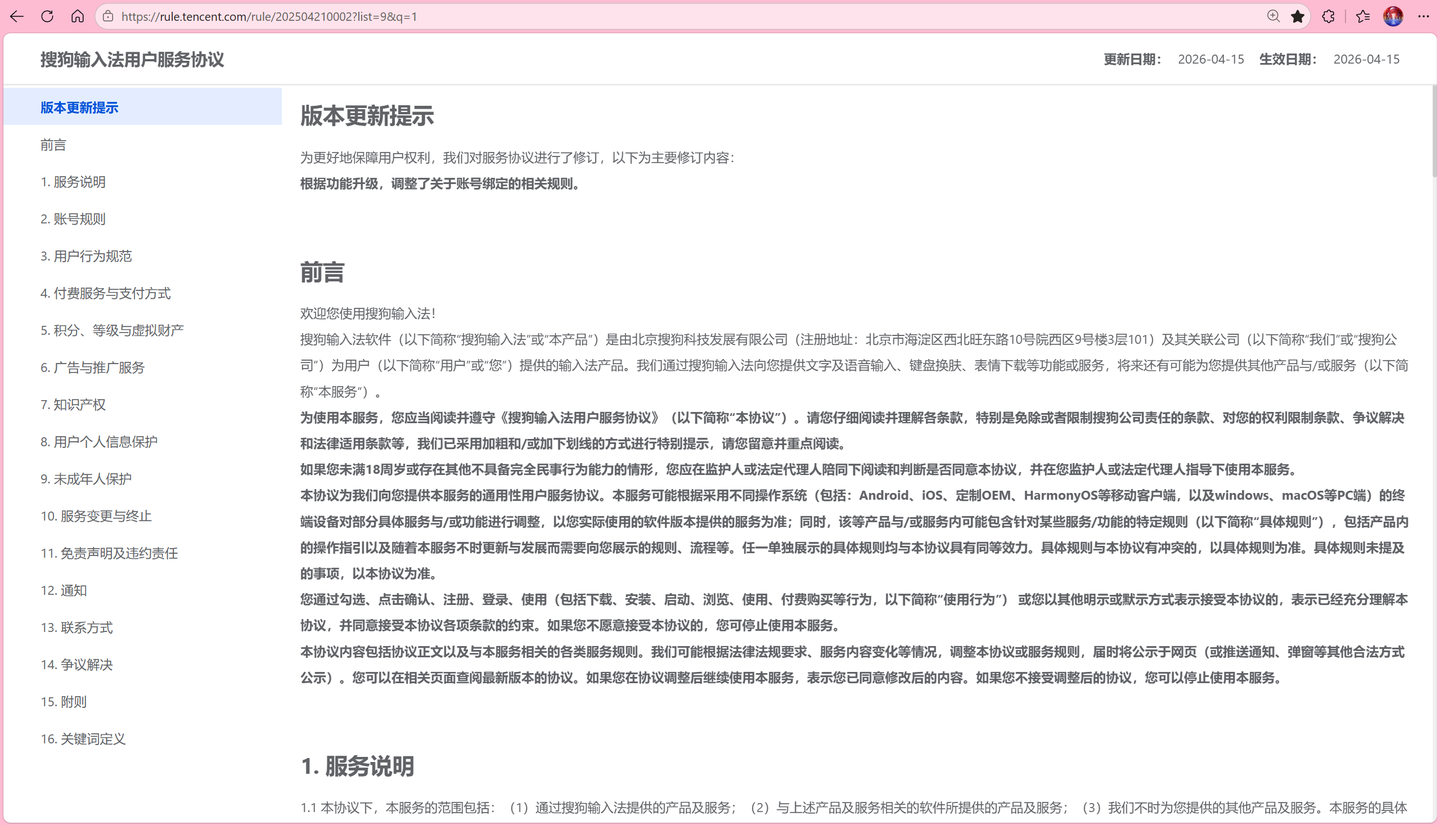Open the browser home page icon
Image resolution: width=1440 pixels, height=825 pixels.
77,16
